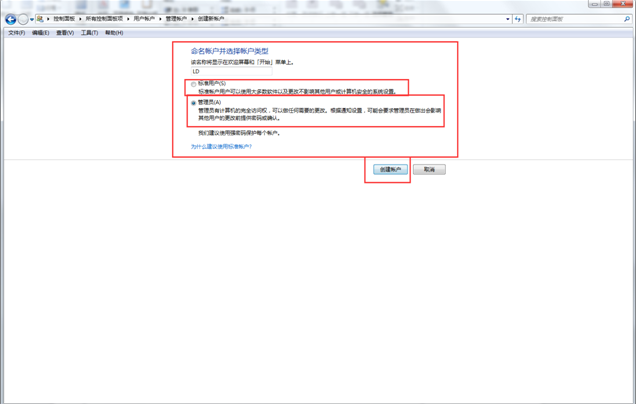Expand the breadcrumb arrow right after 控制面板
This screenshot has width=637, height=404.
[x=80, y=19]
